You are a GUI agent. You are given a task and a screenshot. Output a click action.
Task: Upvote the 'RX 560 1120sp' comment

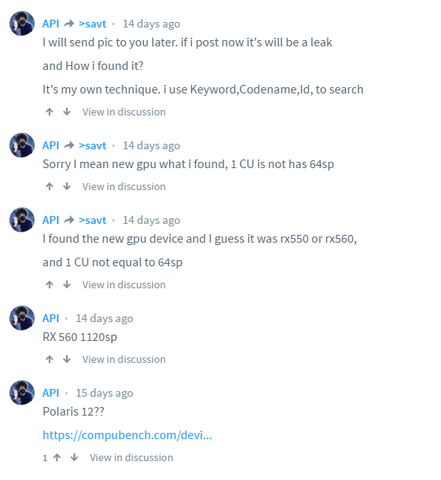(49, 359)
